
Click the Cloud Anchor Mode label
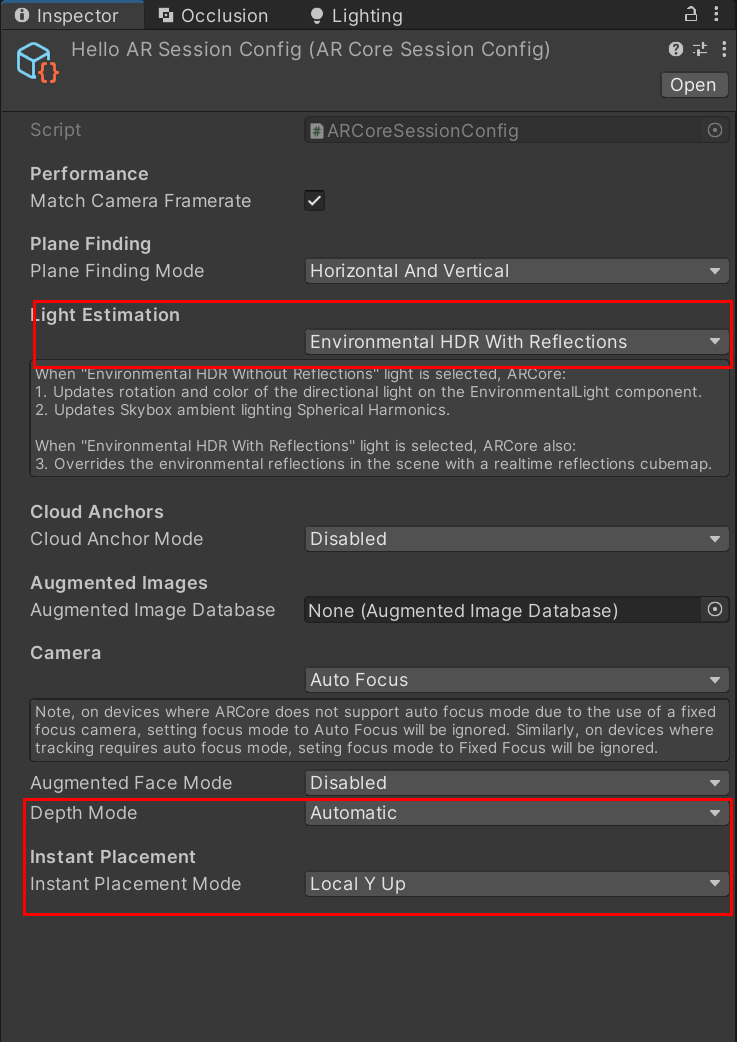[116, 539]
